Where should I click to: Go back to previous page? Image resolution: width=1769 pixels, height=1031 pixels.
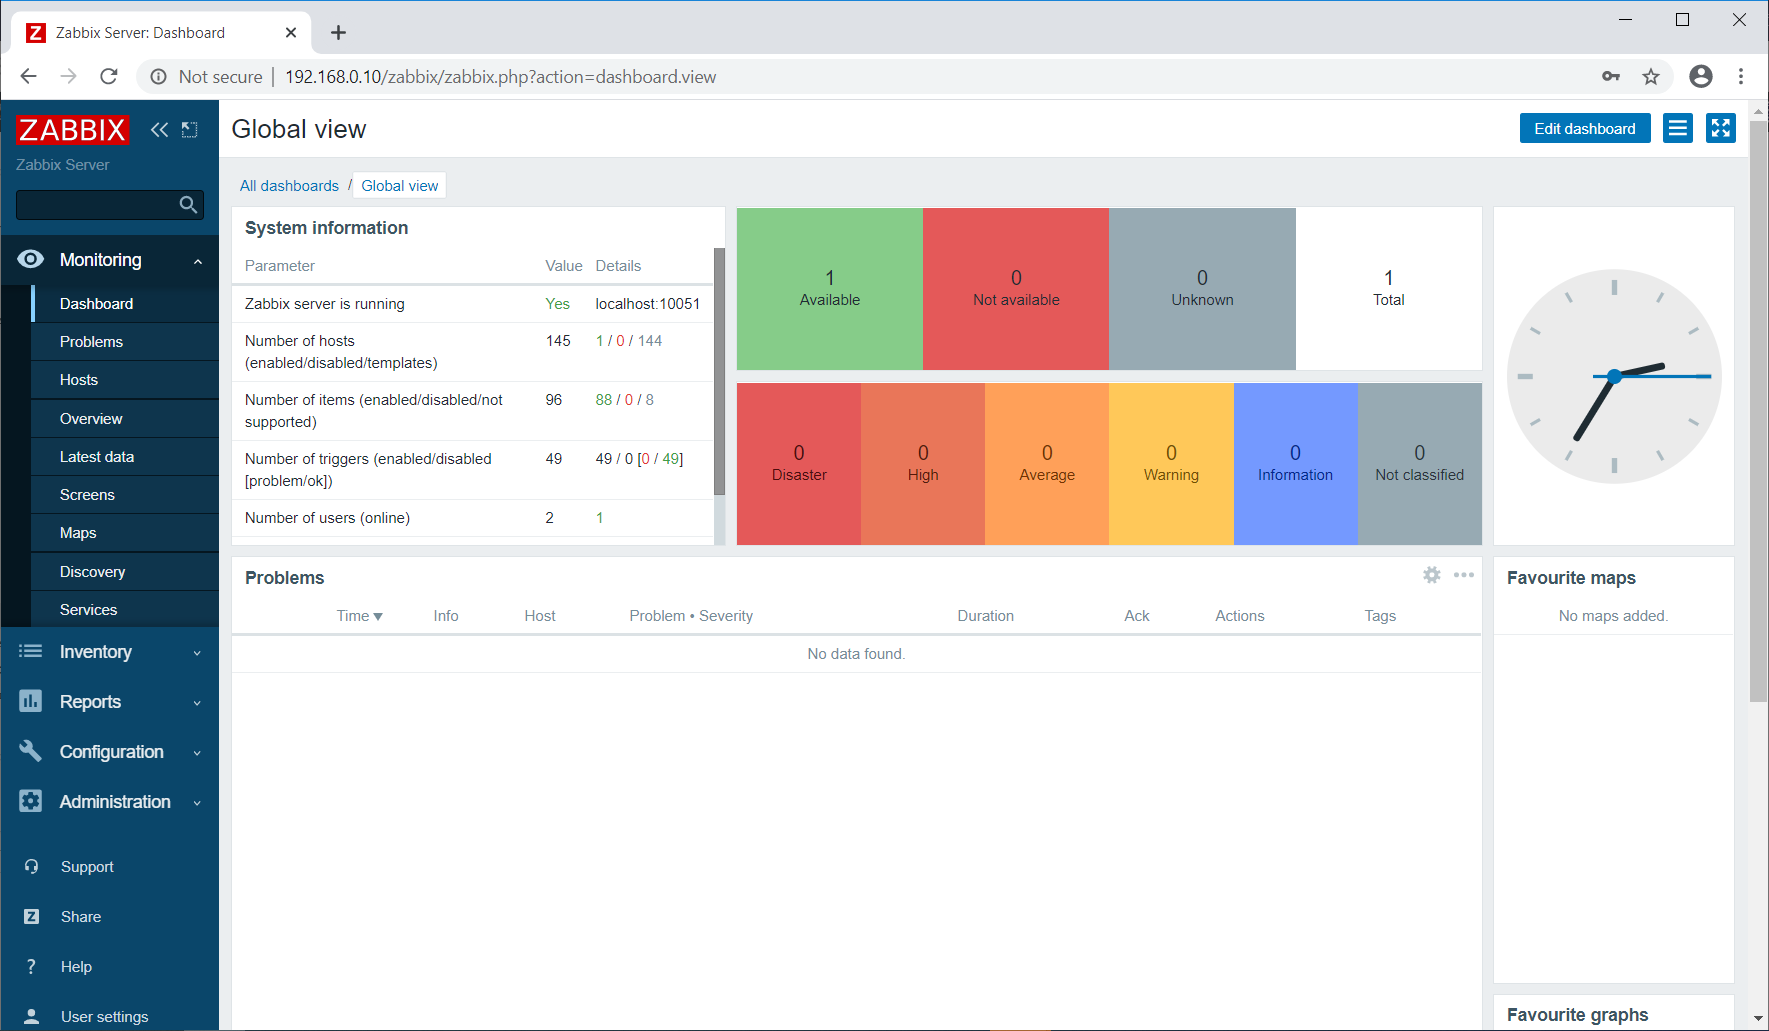click(x=29, y=77)
